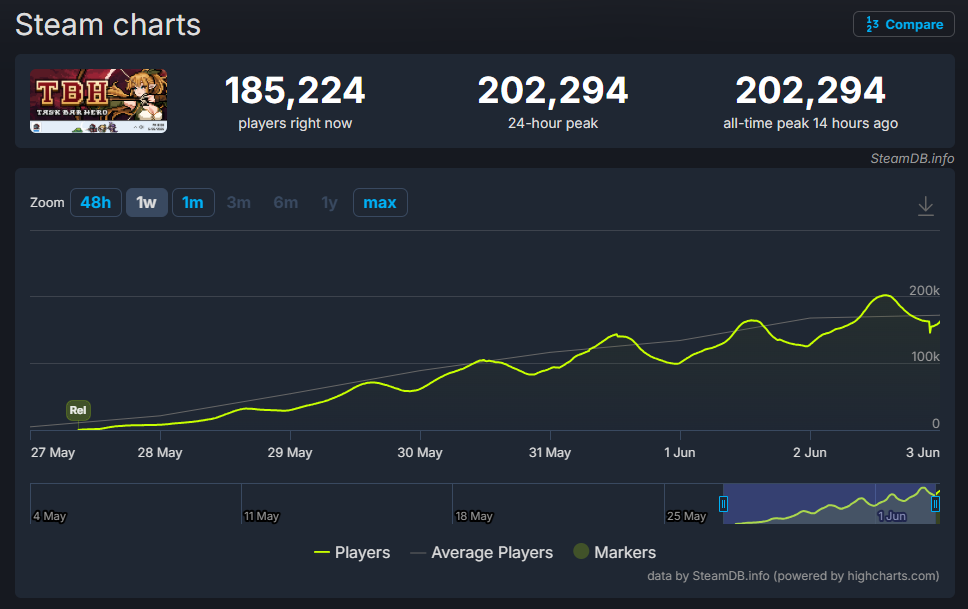Screen dimensions: 968x609
Task: Click the all-time peak 14 hours ago label
Action: tap(811, 124)
